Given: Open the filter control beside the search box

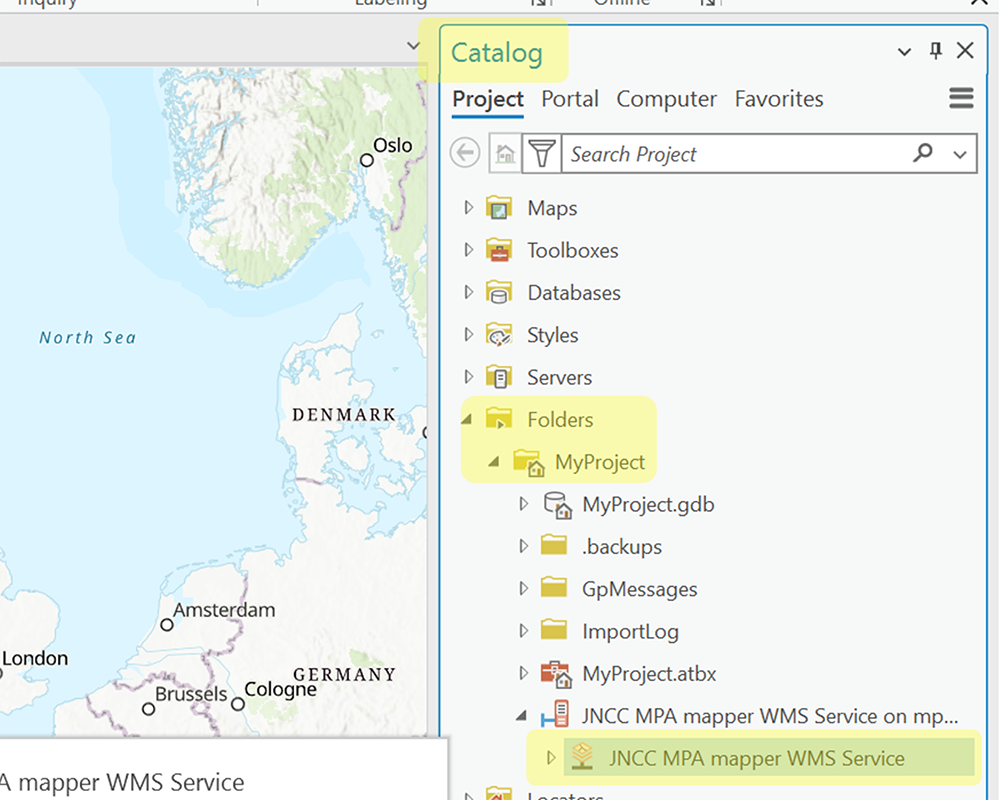Looking at the screenshot, I should pos(542,153).
